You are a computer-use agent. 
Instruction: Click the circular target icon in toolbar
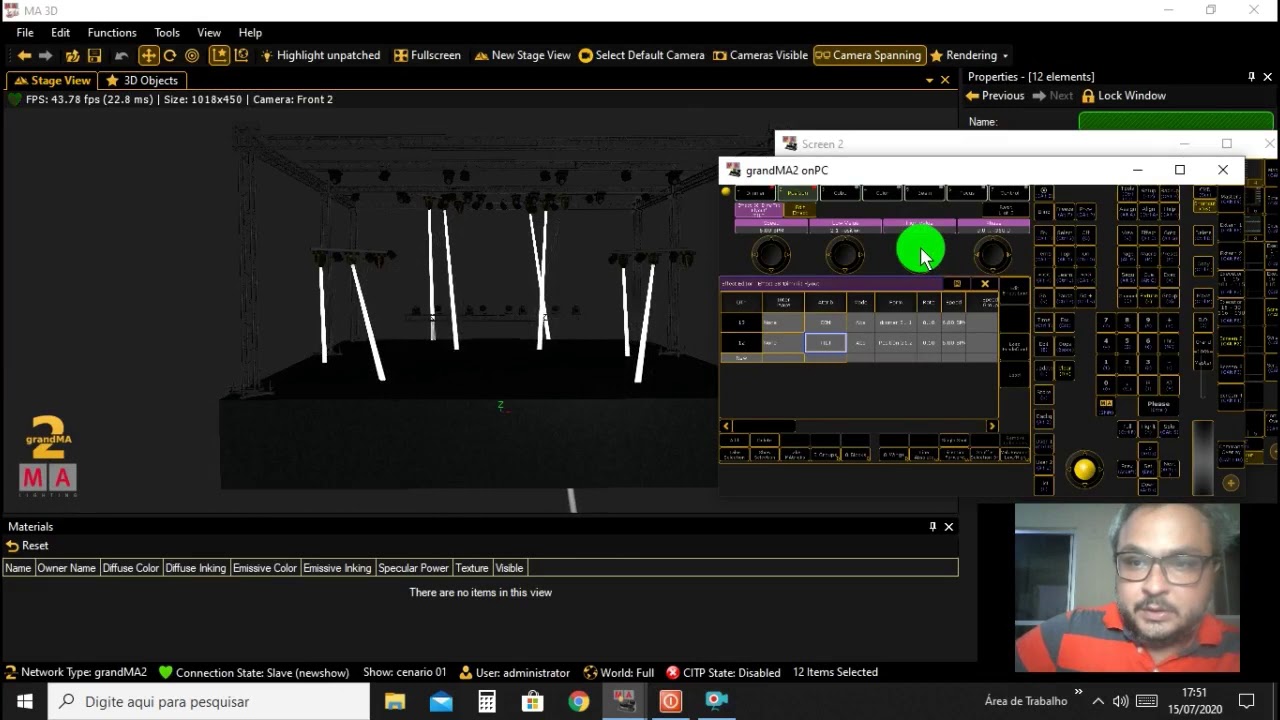[192, 56]
